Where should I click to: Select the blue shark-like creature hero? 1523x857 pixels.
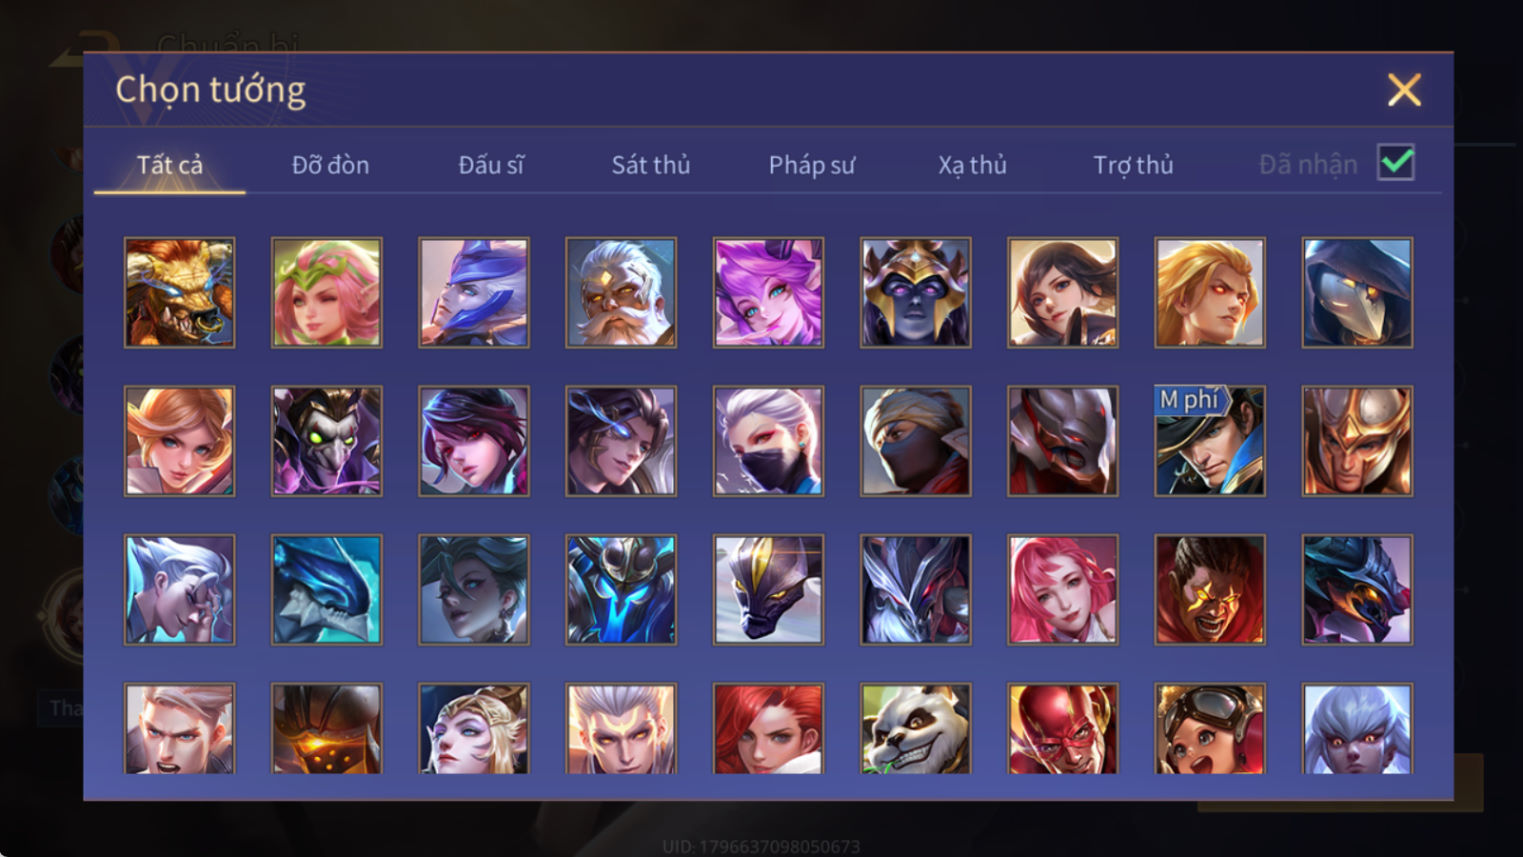[x=326, y=589]
